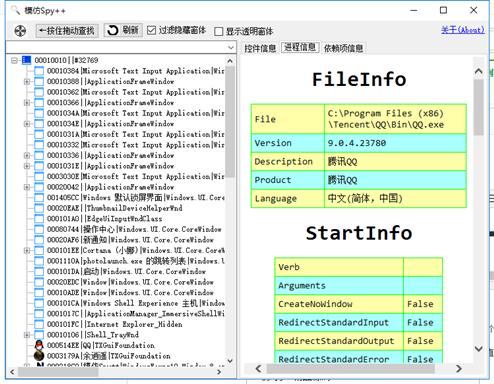Open the 关于(About) link

click(463, 30)
